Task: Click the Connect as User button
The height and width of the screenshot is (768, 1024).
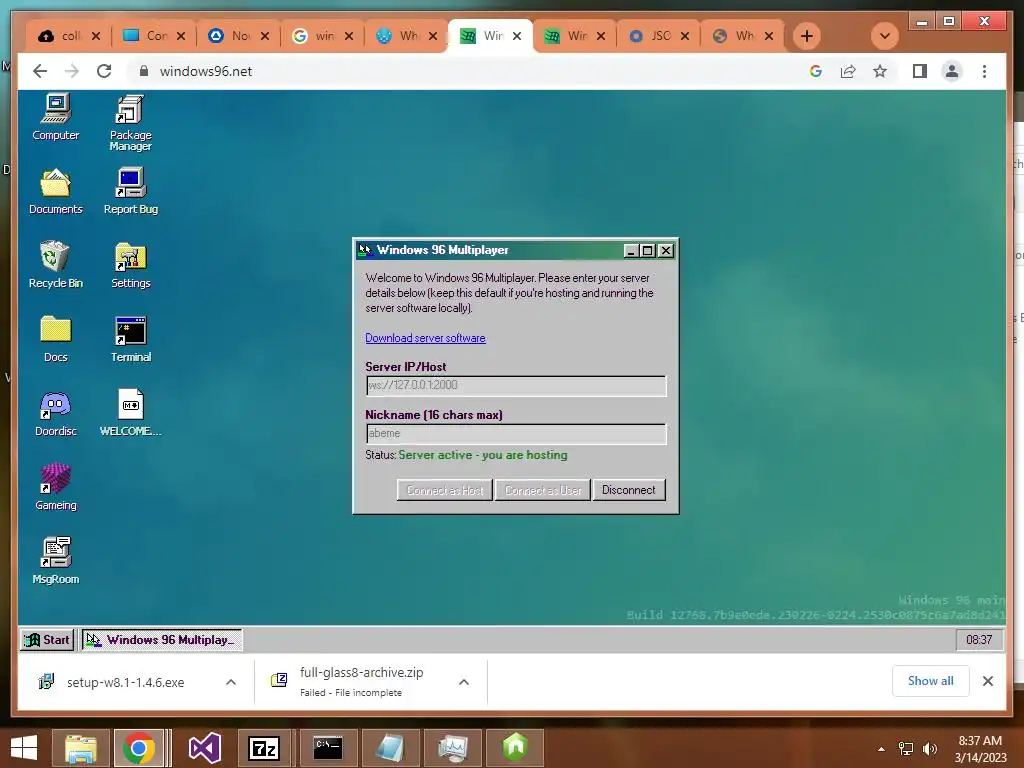Action: pyautogui.click(x=543, y=490)
